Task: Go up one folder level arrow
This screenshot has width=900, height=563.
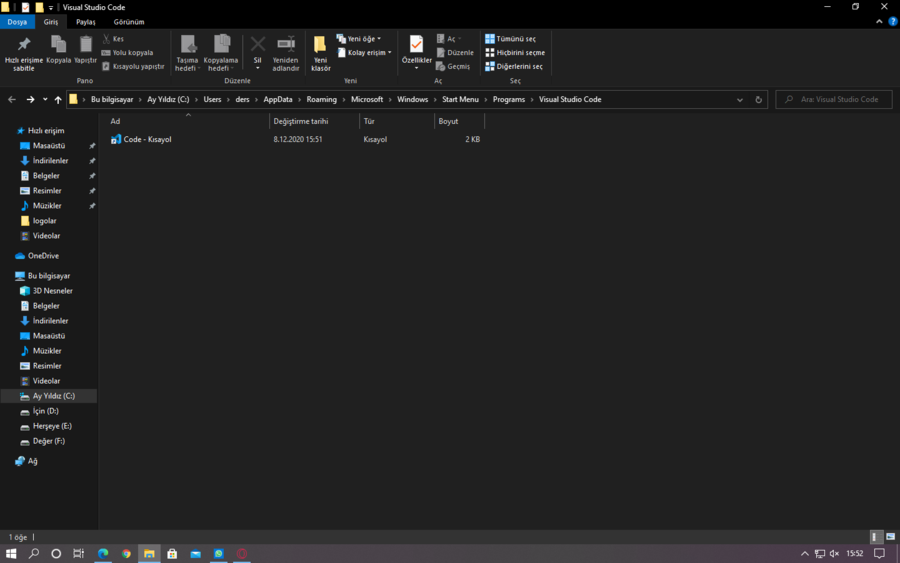Action: click(58, 99)
